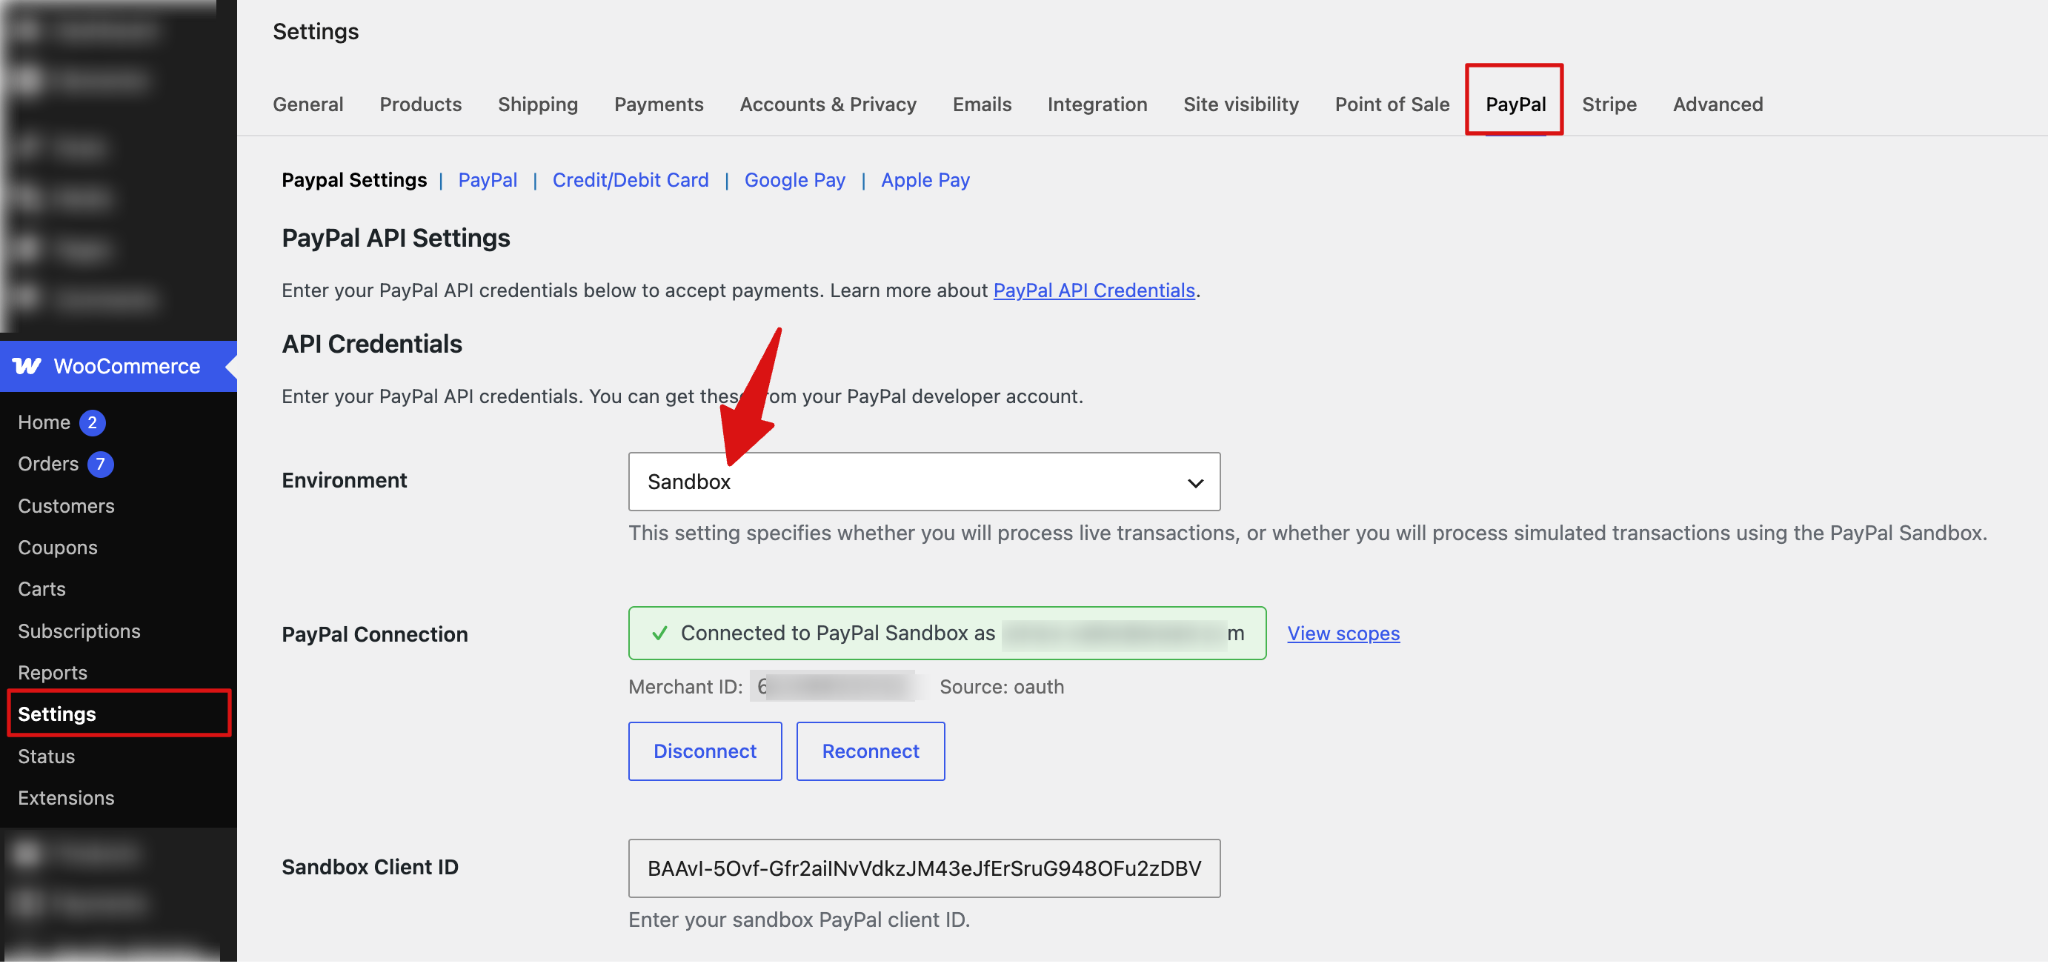Focus the Sandbox Client ID field
The height and width of the screenshot is (962, 2048).
click(x=924, y=868)
